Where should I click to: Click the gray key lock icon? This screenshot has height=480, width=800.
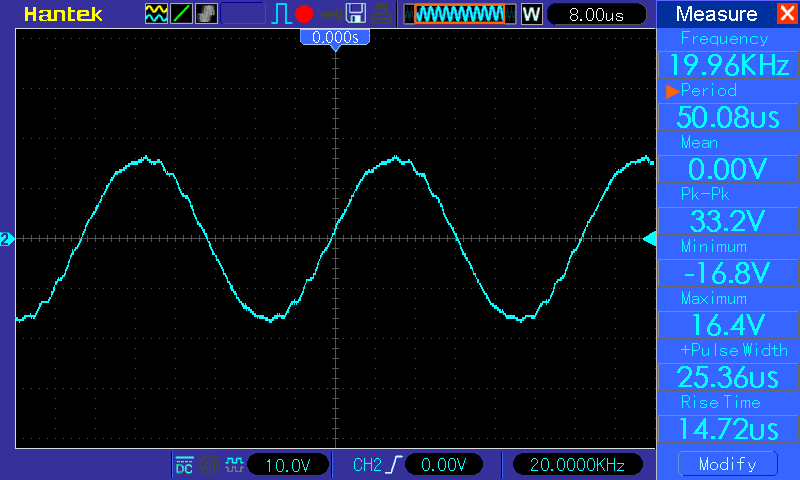pos(332,15)
